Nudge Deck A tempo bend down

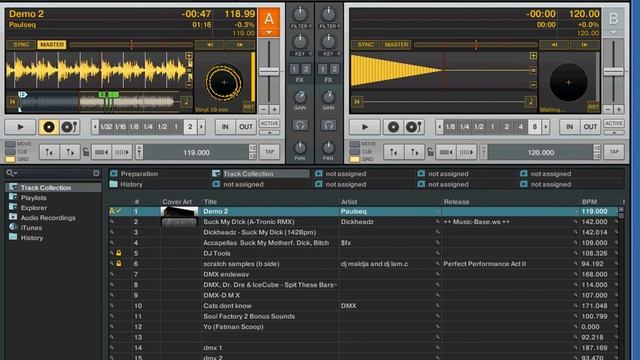pos(210,44)
